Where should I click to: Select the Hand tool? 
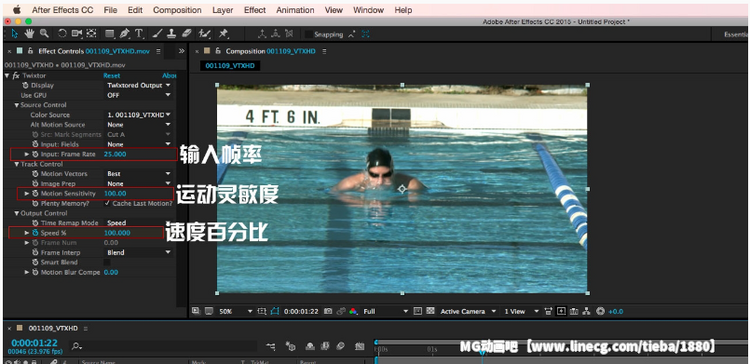click(x=29, y=33)
